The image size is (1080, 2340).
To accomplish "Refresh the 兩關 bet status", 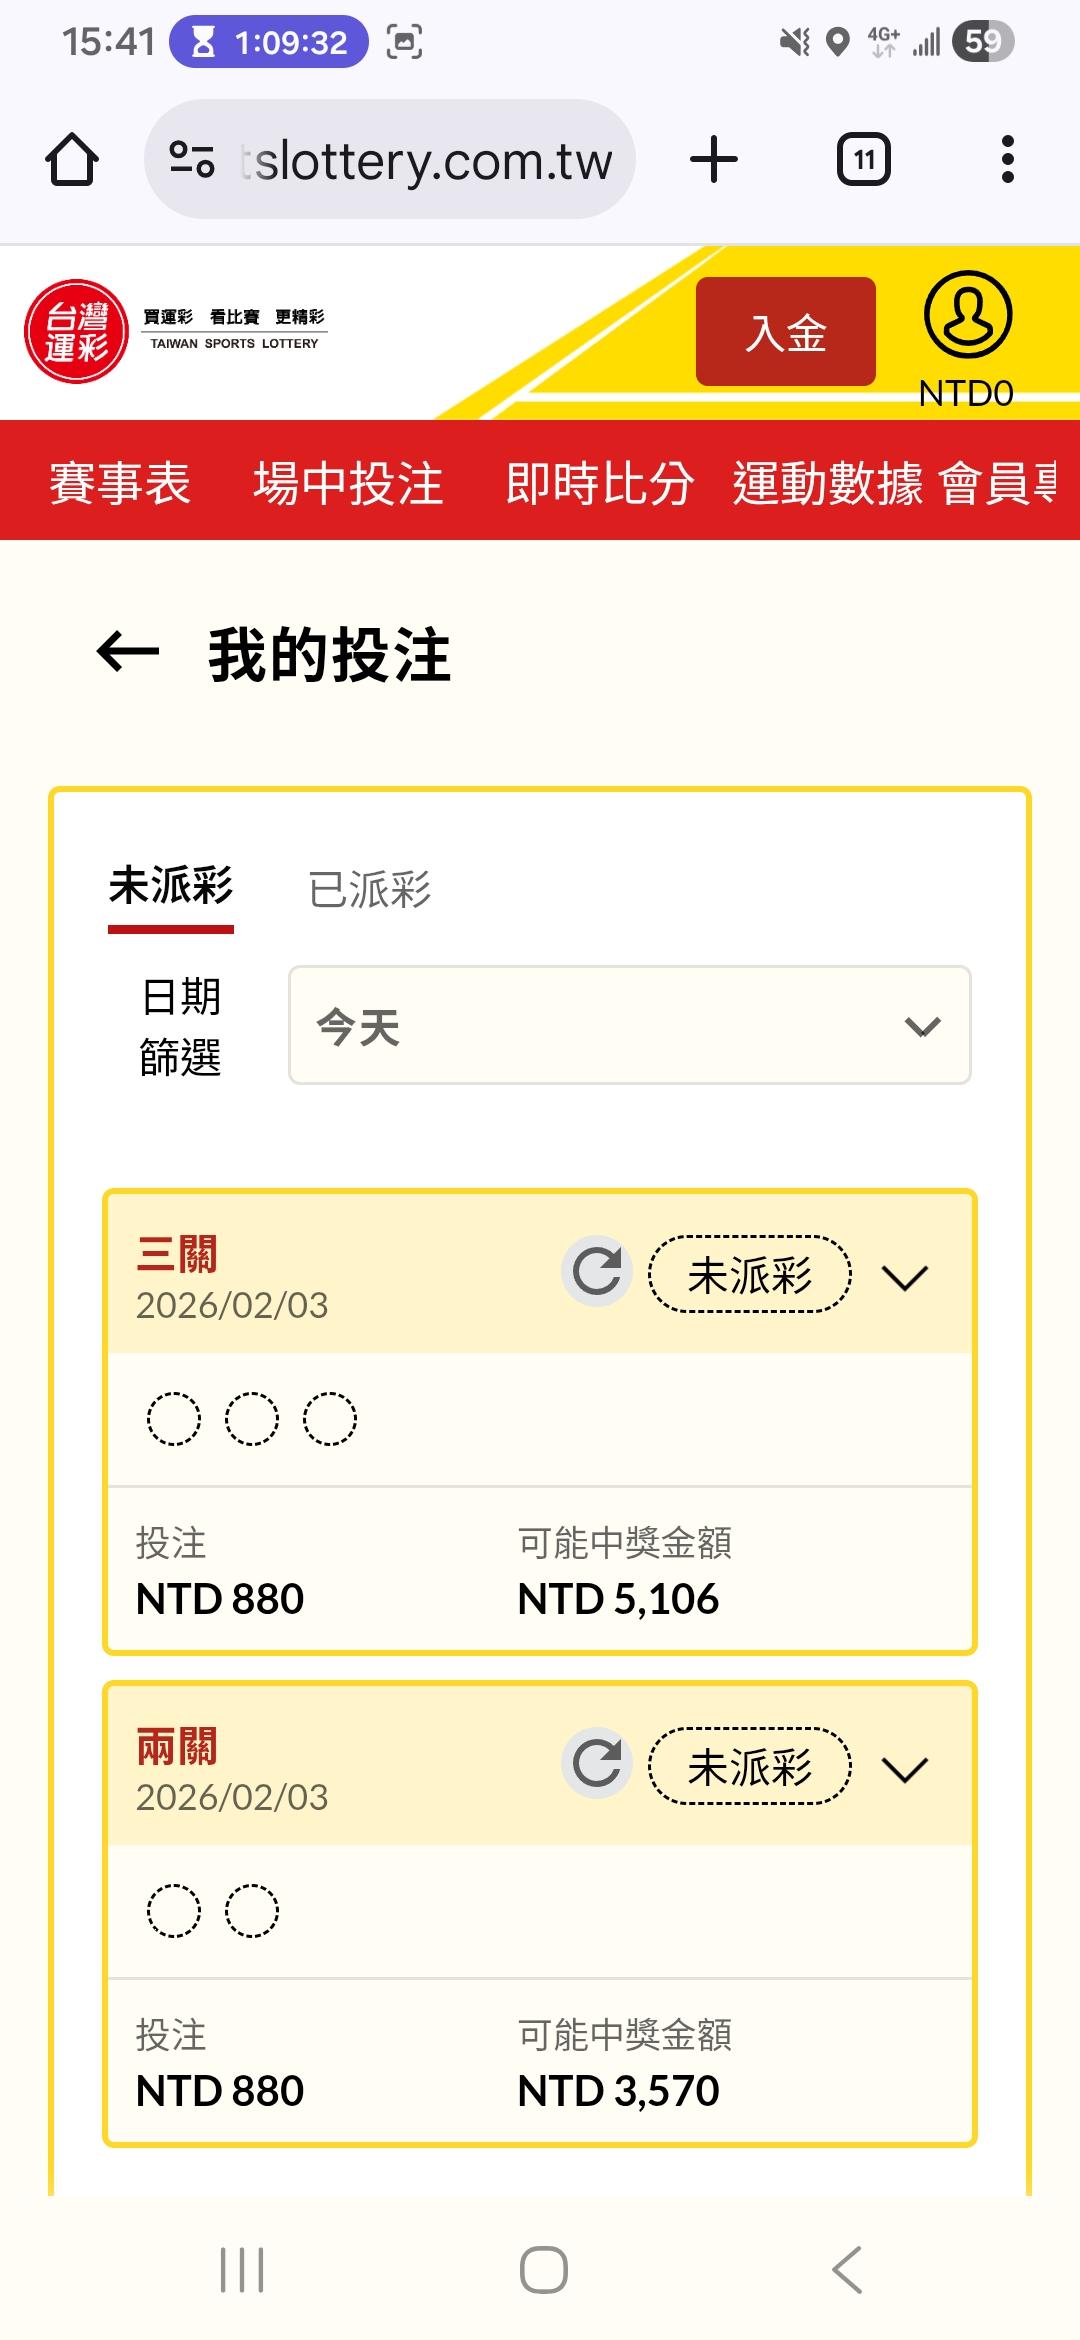I will pos(597,1764).
